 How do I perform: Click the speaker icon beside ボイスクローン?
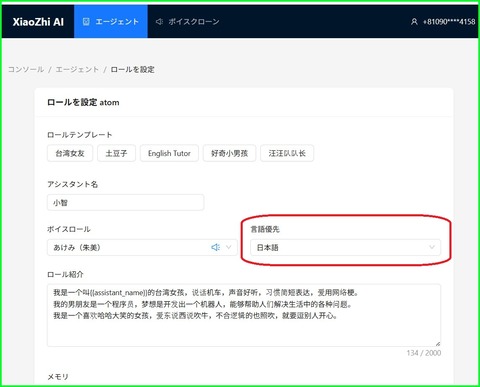159,22
